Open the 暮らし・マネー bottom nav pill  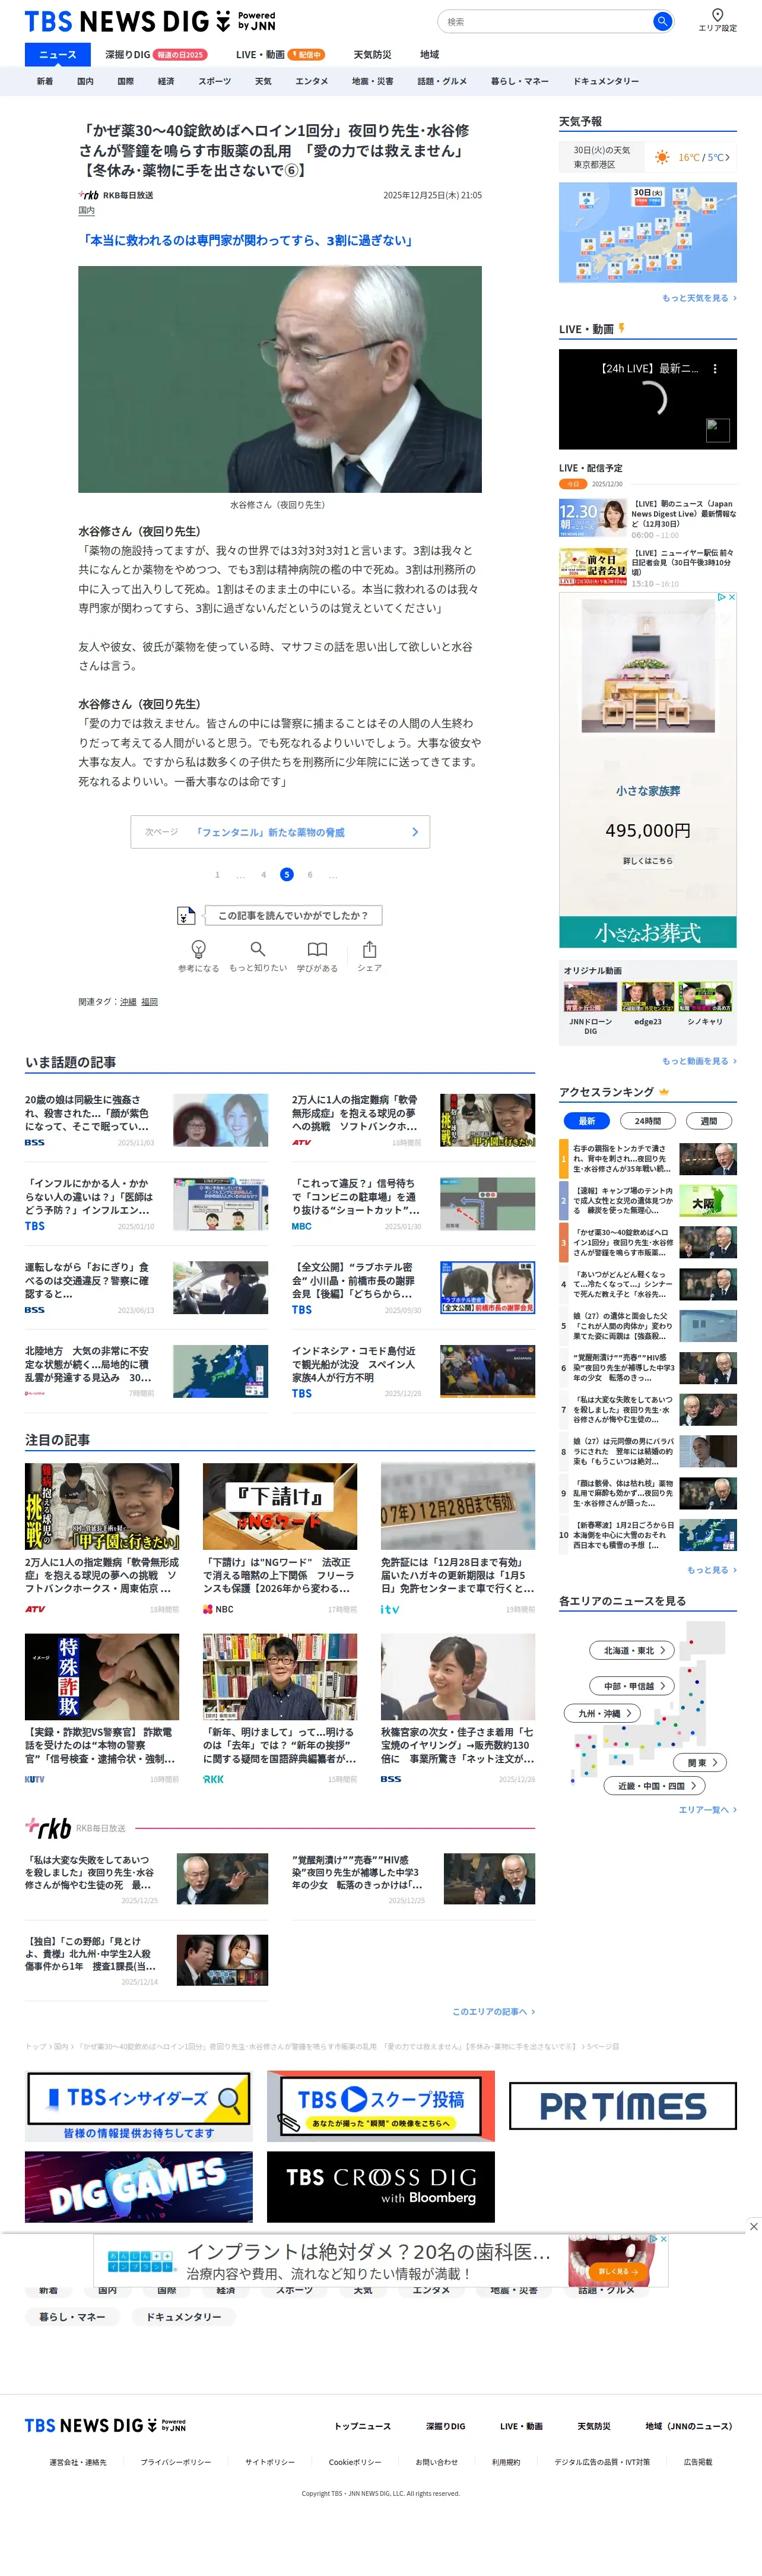72,2316
